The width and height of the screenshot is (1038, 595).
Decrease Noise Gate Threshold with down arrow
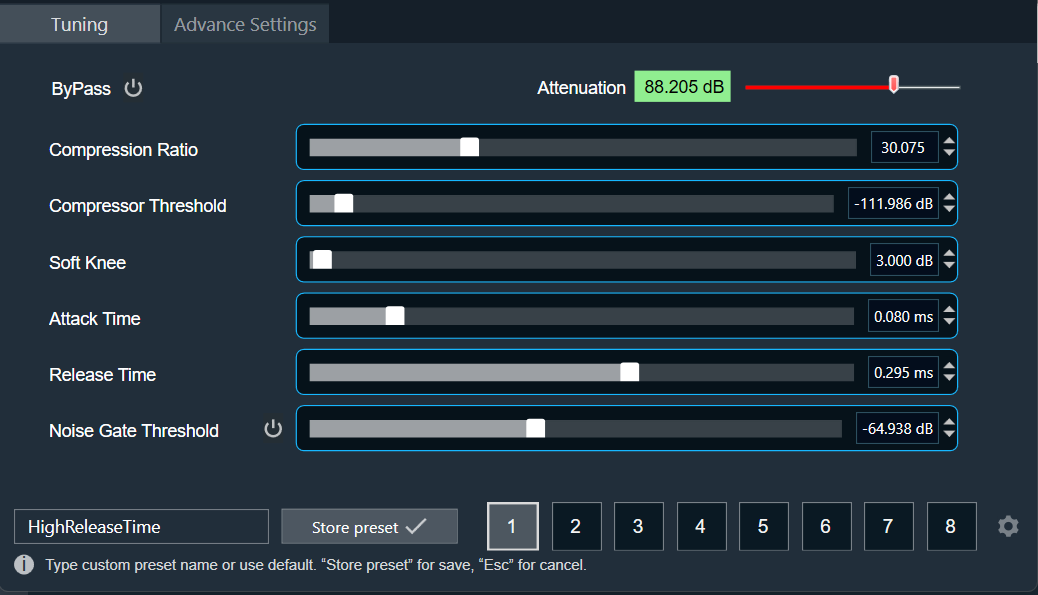949,434
